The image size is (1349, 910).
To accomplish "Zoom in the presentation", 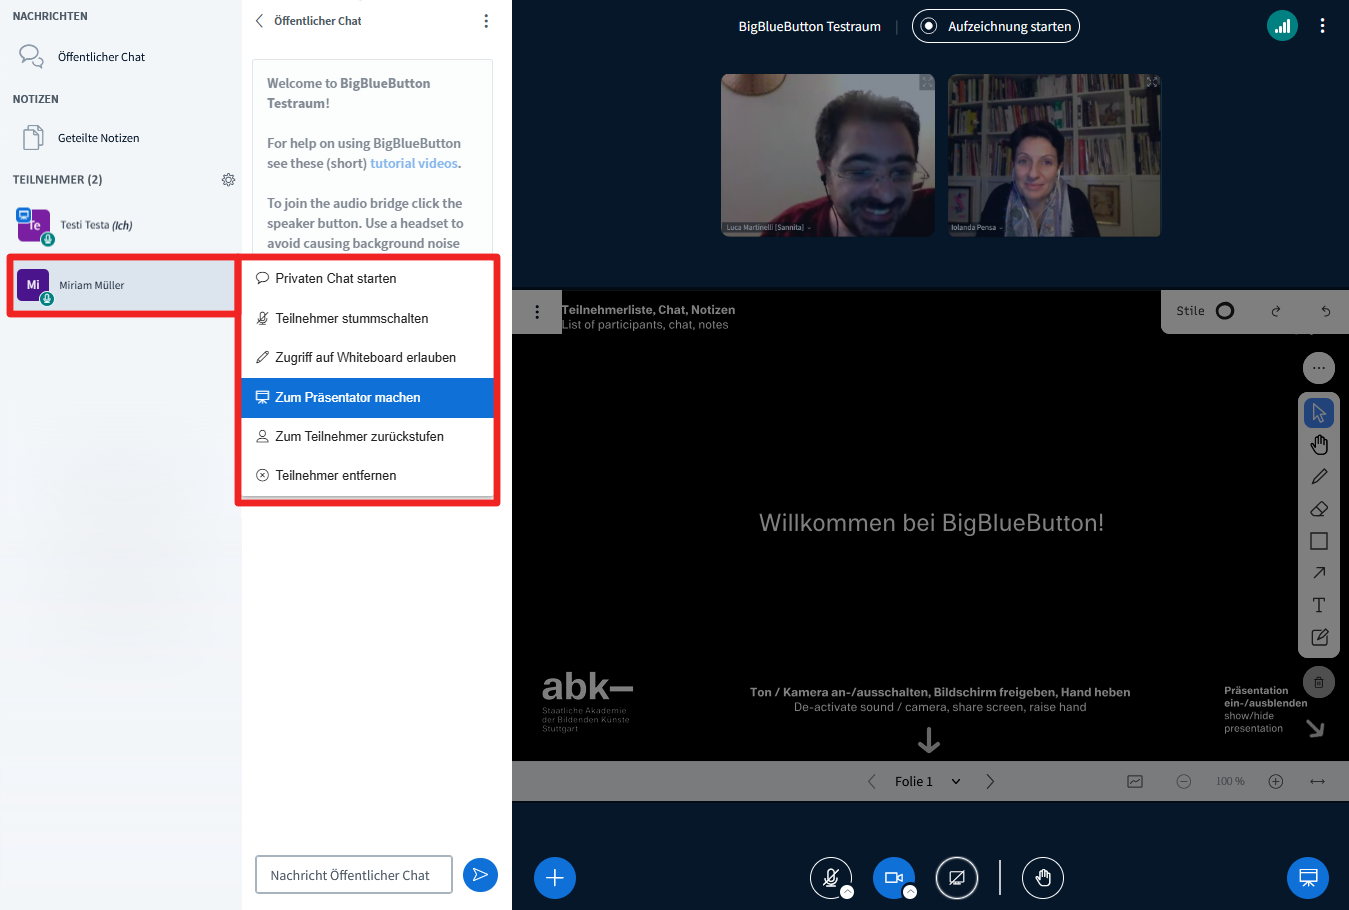I will [x=1276, y=781].
